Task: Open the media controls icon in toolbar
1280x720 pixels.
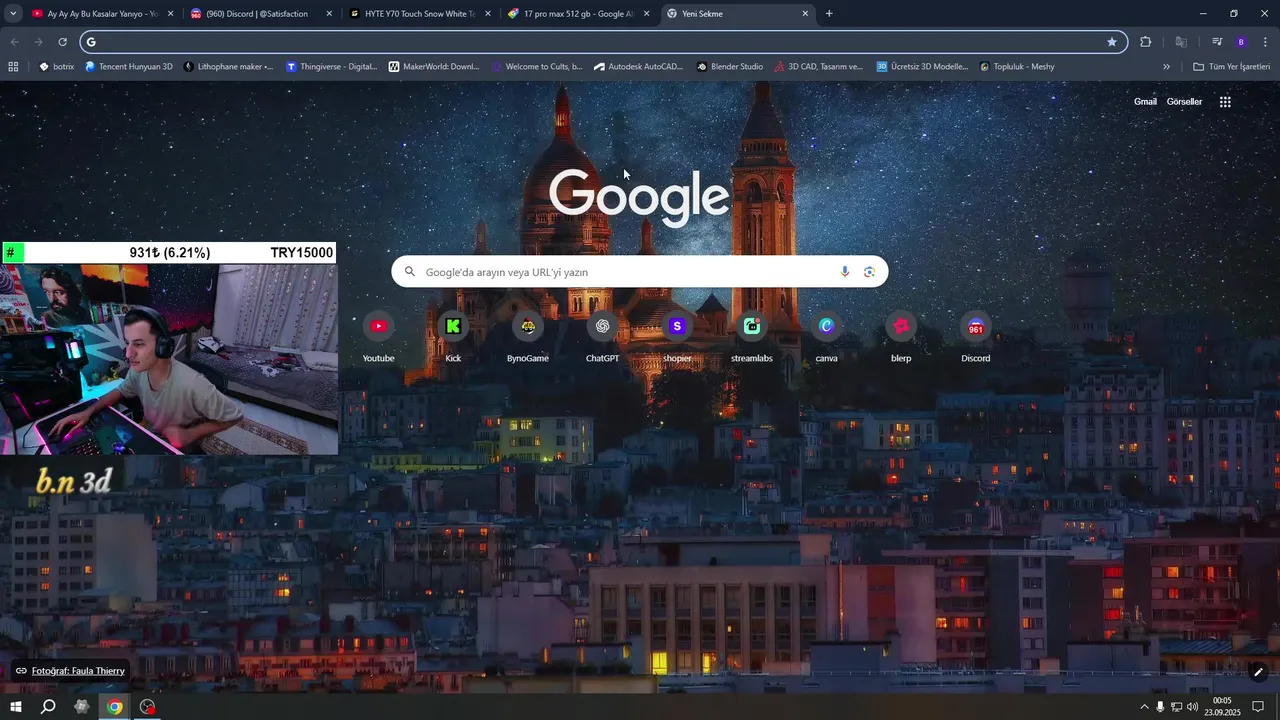Action: click(x=1217, y=42)
